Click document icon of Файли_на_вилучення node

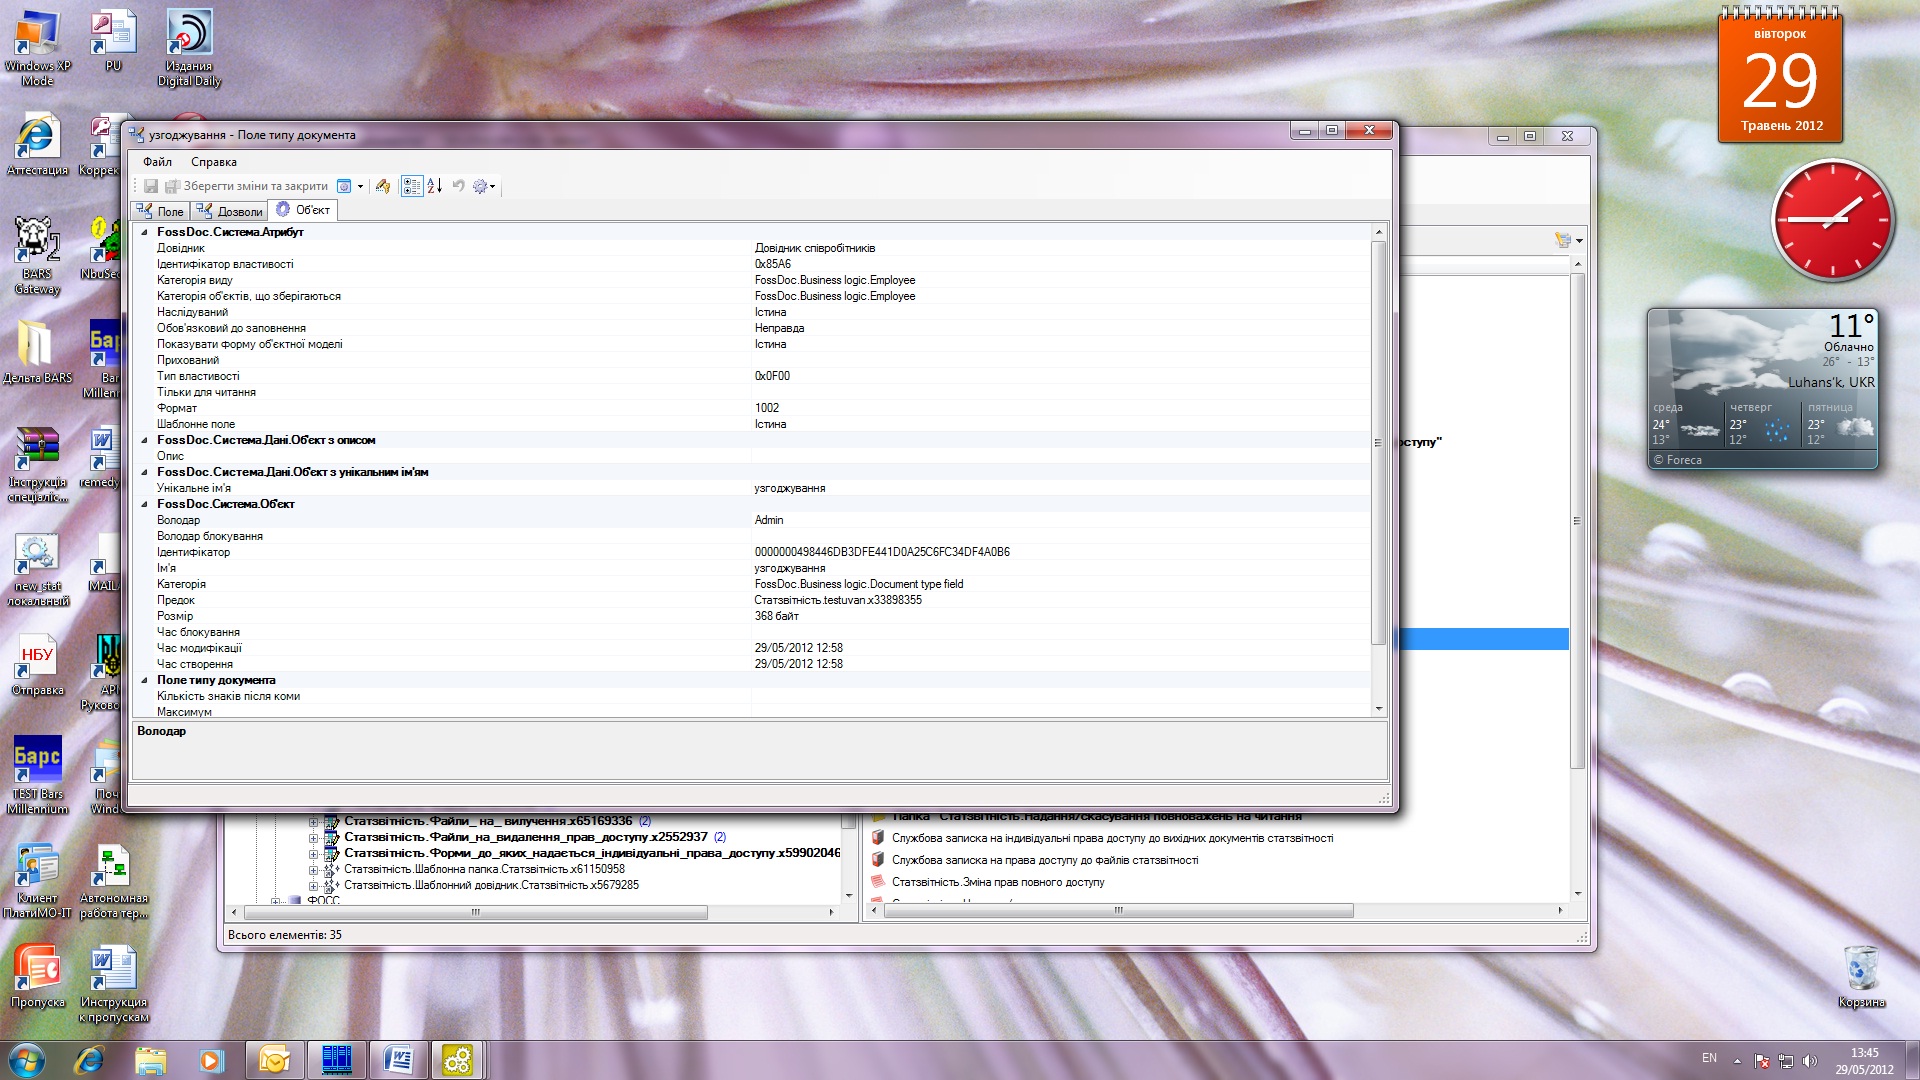[x=331, y=822]
